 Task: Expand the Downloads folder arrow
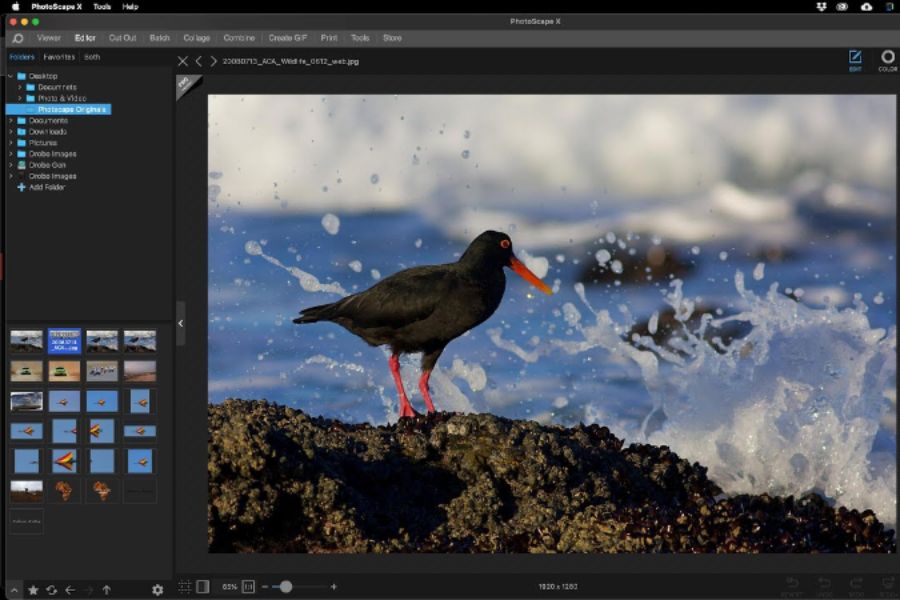(x=10, y=131)
